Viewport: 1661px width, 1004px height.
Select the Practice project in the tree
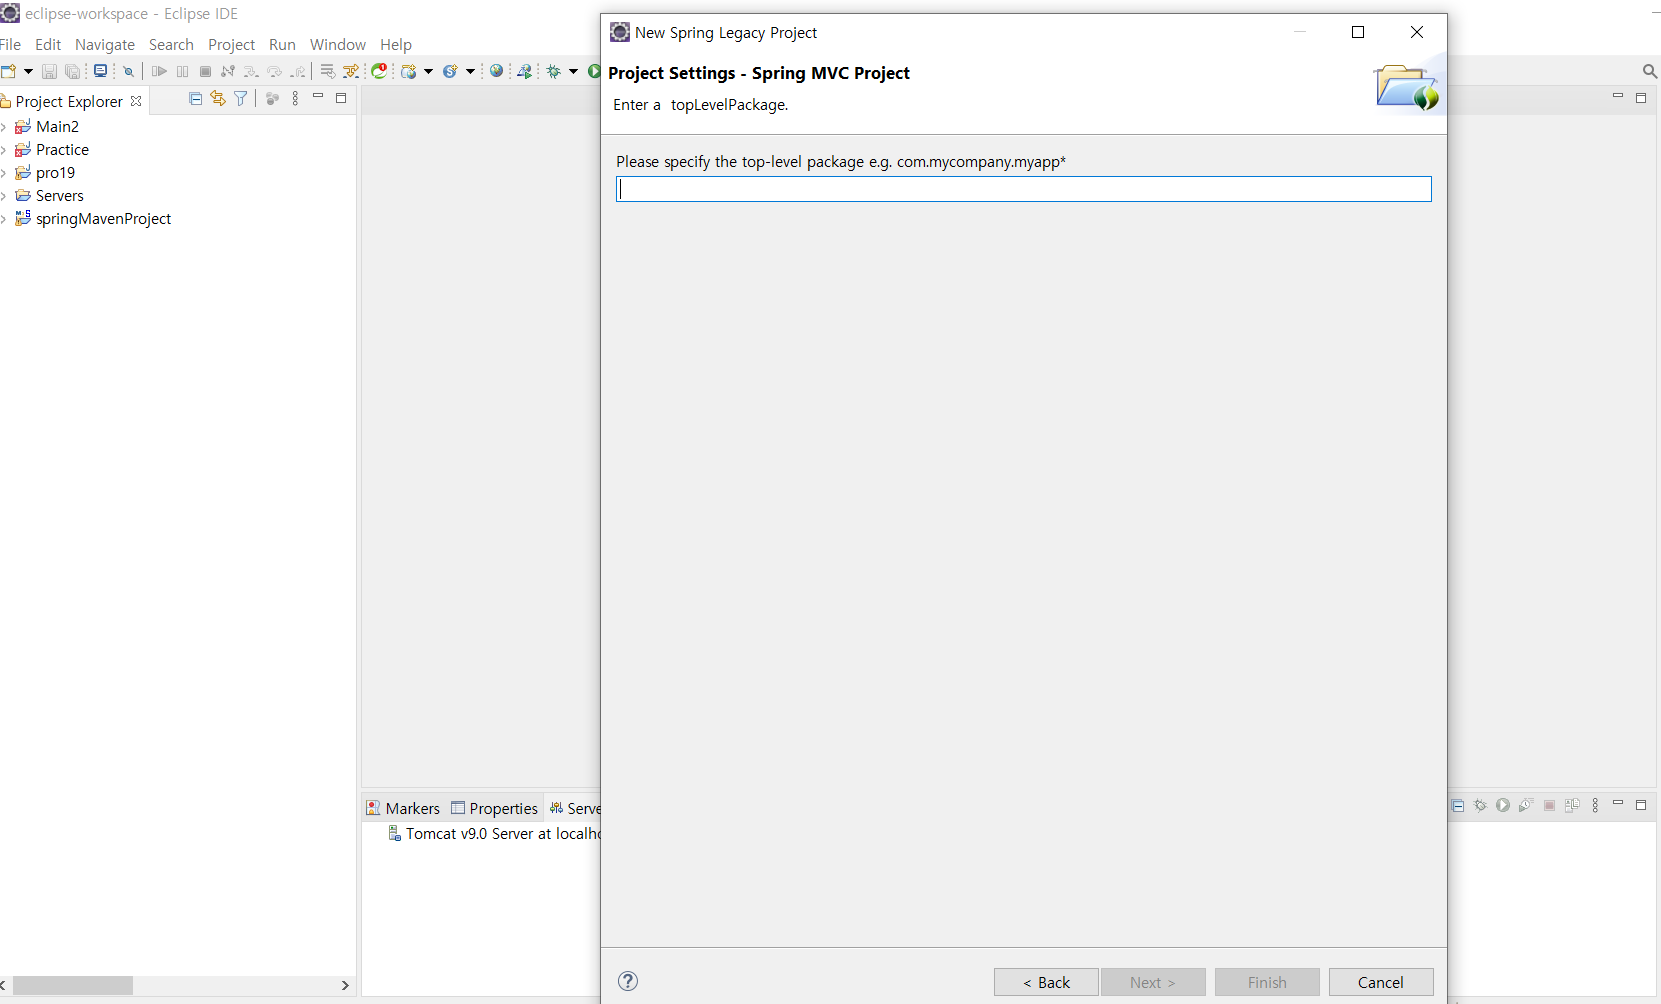[x=62, y=150]
